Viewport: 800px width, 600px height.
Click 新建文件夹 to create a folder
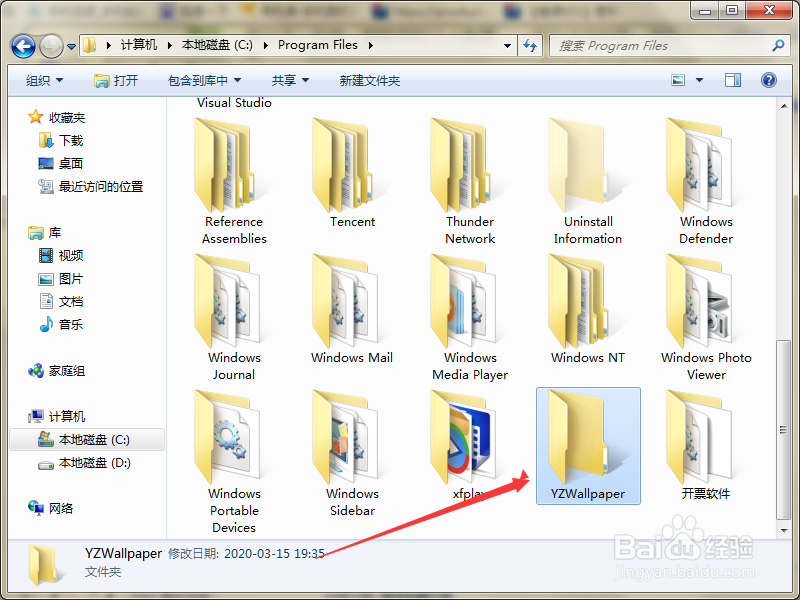coord(369,81)
